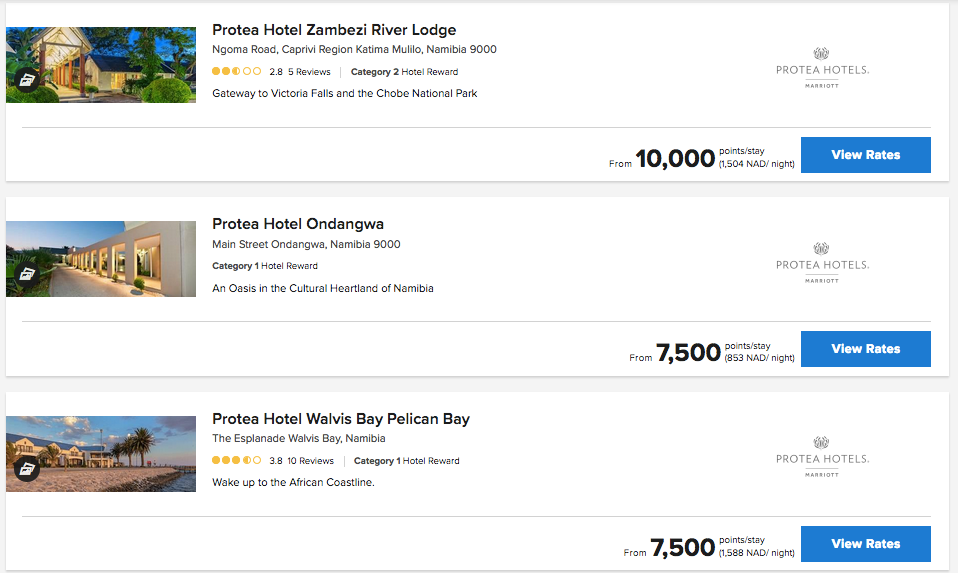Open photo gallery icon on Ondangwa hotel
958x573 pixels.
[27, 273]
